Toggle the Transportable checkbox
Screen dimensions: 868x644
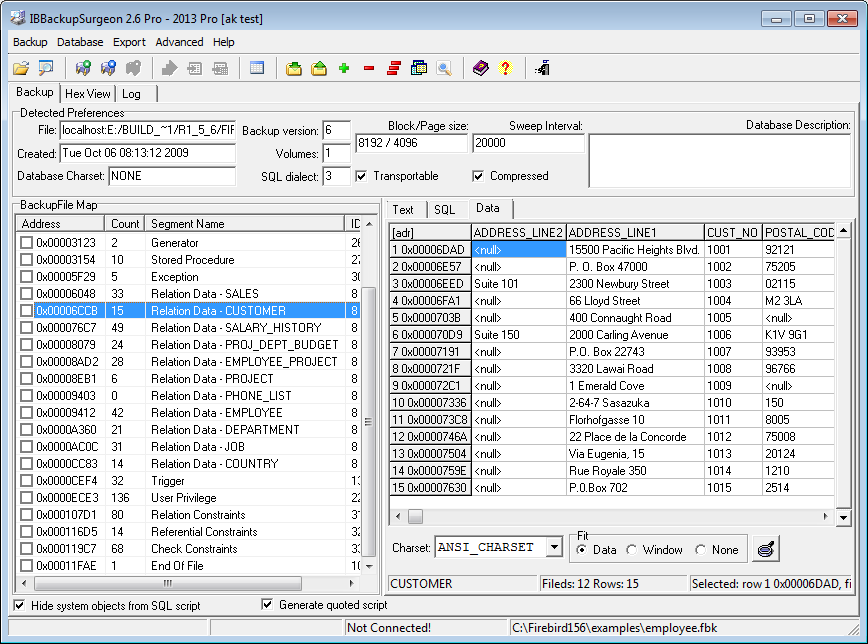(x=361, y=176)
